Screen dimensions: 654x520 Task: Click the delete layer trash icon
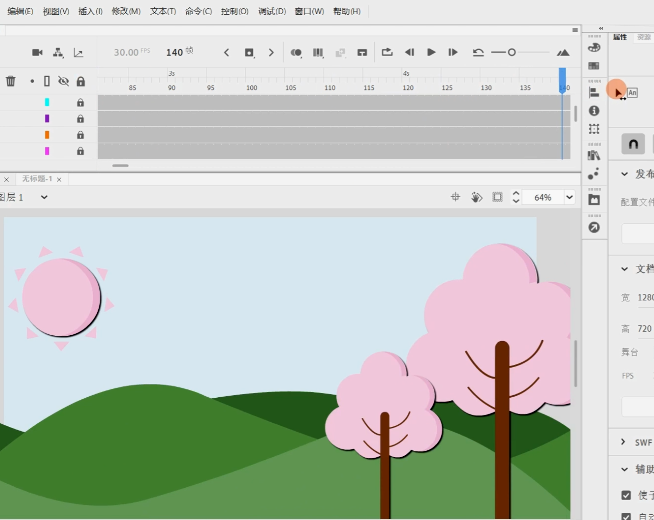11,81
